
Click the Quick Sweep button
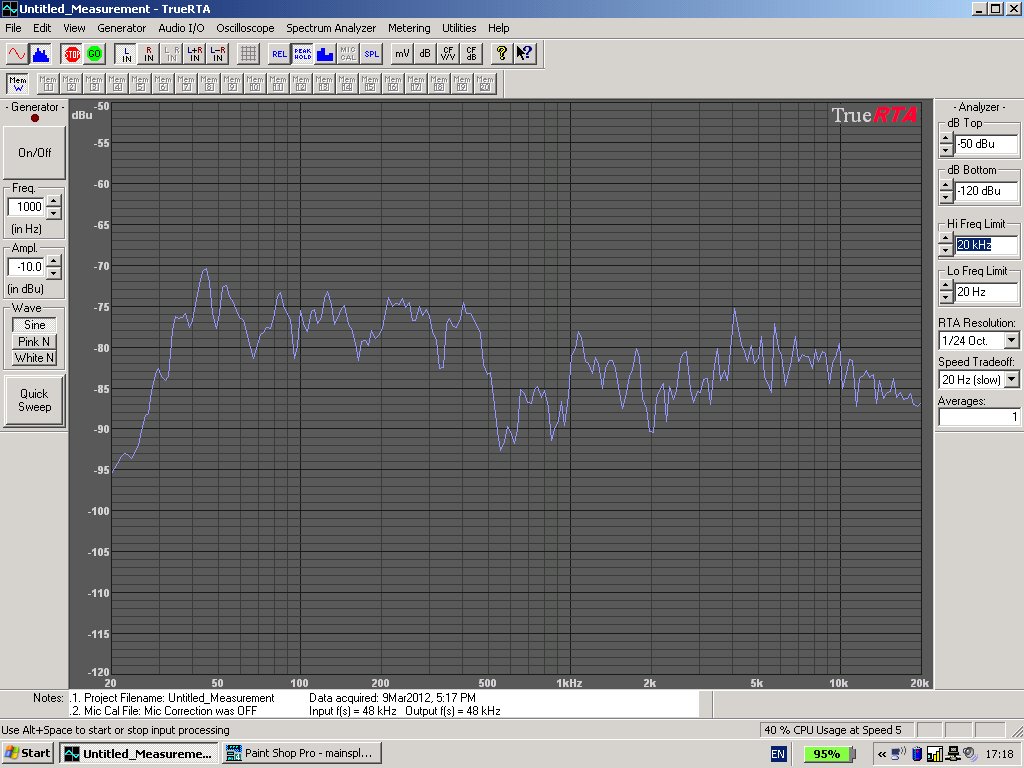click(x=35, y=400)
